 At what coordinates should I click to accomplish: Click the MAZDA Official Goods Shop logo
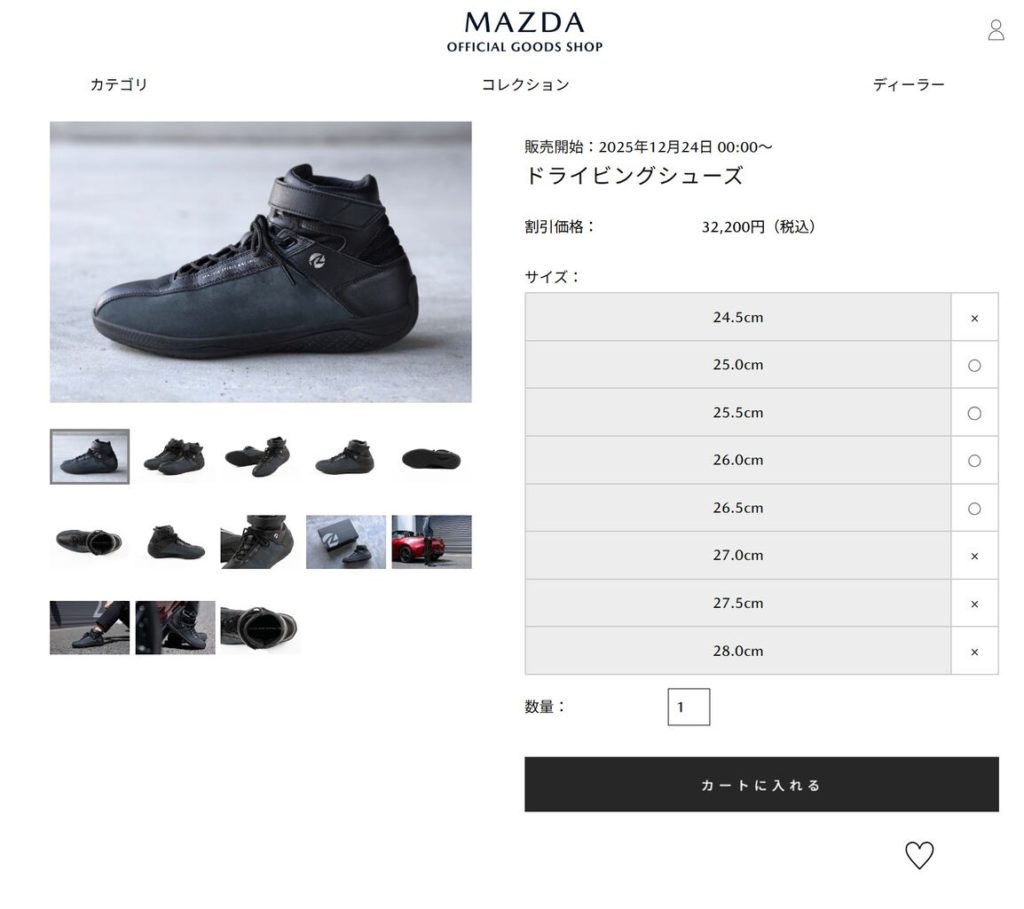(524, 31)
